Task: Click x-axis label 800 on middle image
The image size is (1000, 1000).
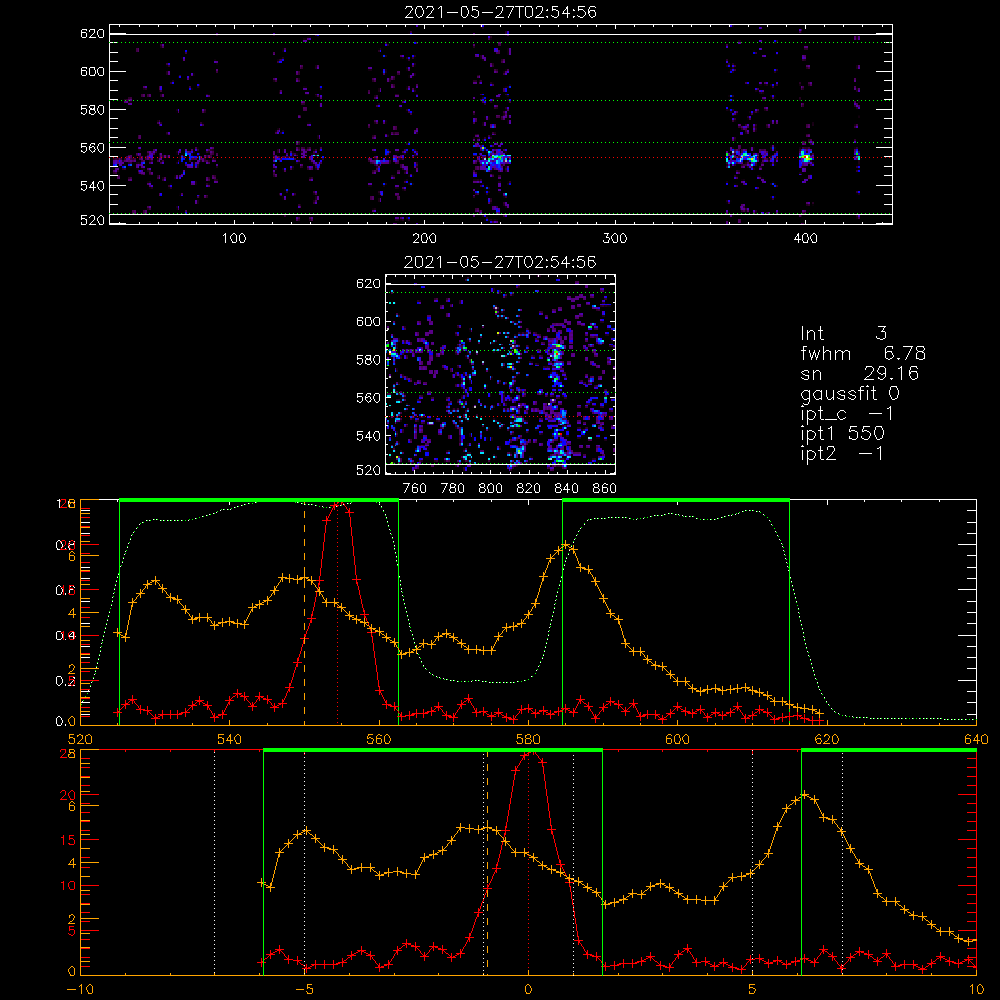Action: (x=490, y=489)
